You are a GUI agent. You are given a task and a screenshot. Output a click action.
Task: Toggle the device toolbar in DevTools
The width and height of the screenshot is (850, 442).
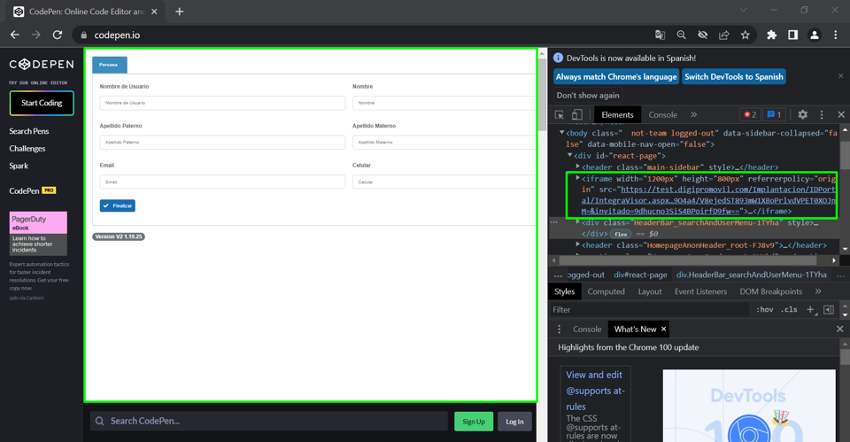click(577, 115)
